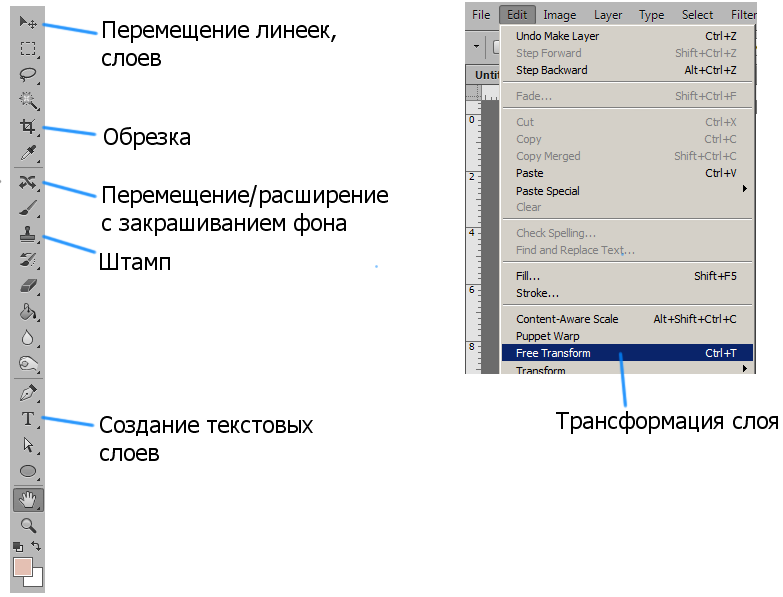Image resolution: width=783 pixels, height=597 pixels.
Task: Select the Move tool
Action: click(27, 22)
